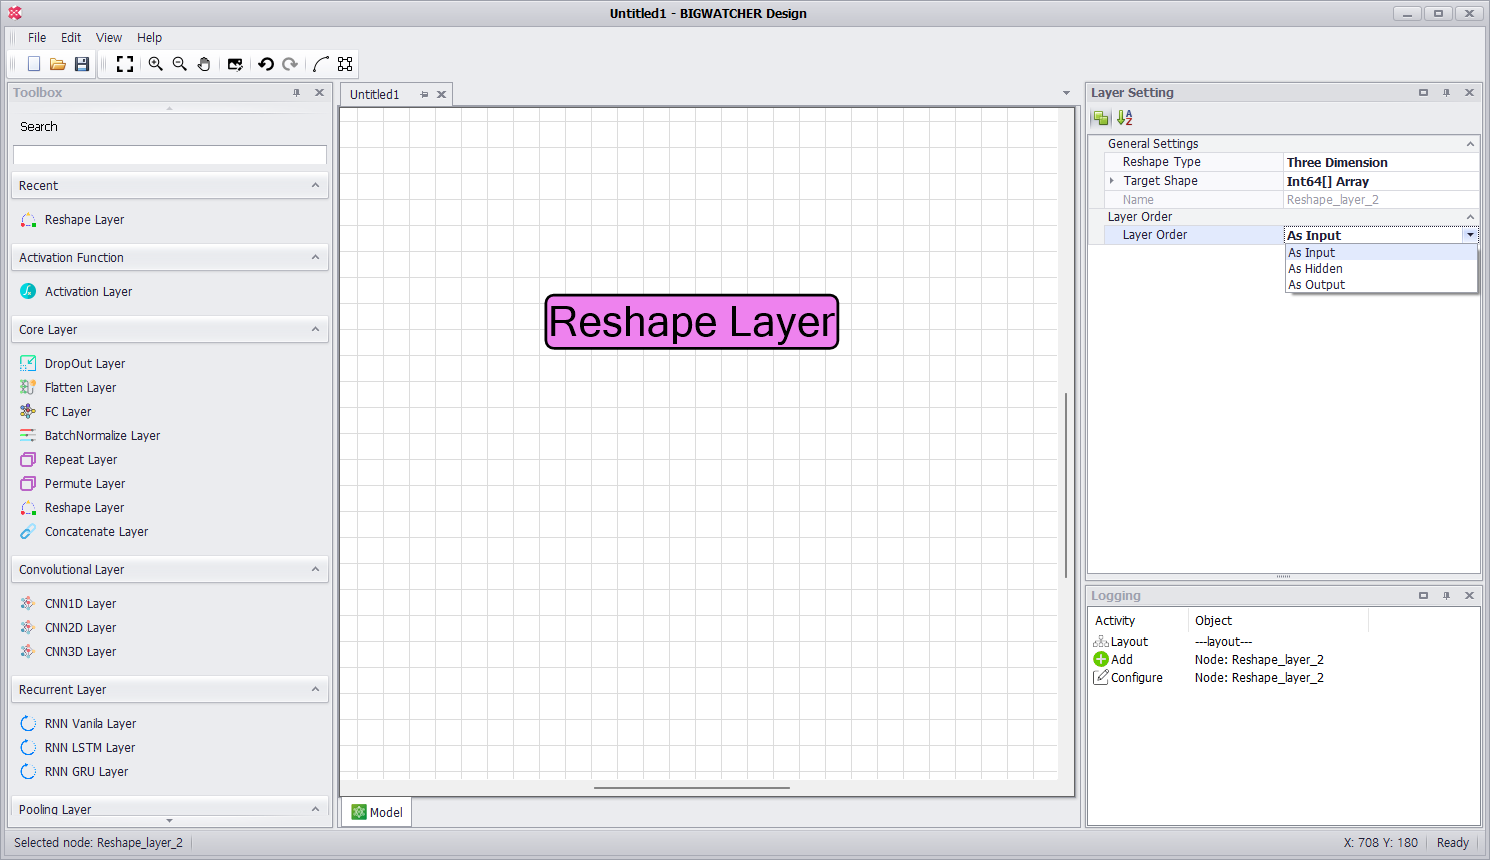The height and width of the screenshot is (860, 1490).
Task: Pick RNN LSTM Layer from the toolbox
Action: coord(90,748)
